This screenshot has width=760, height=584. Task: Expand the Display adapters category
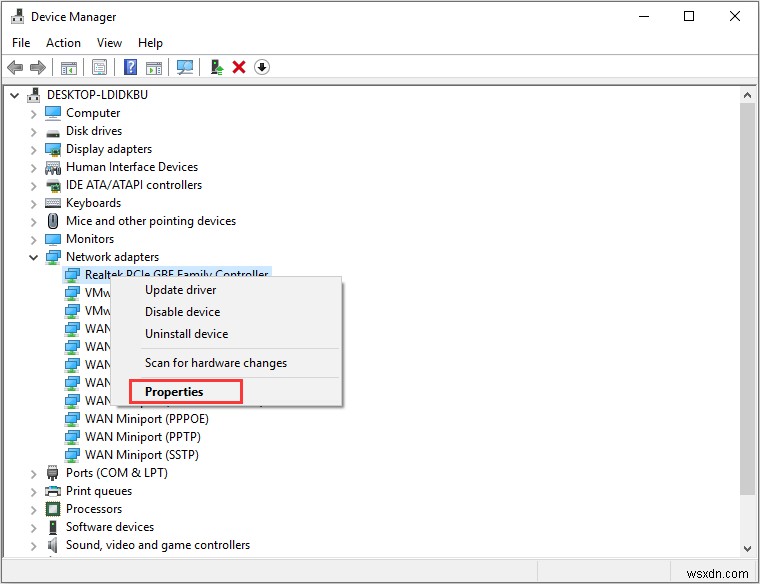(33, 150)
